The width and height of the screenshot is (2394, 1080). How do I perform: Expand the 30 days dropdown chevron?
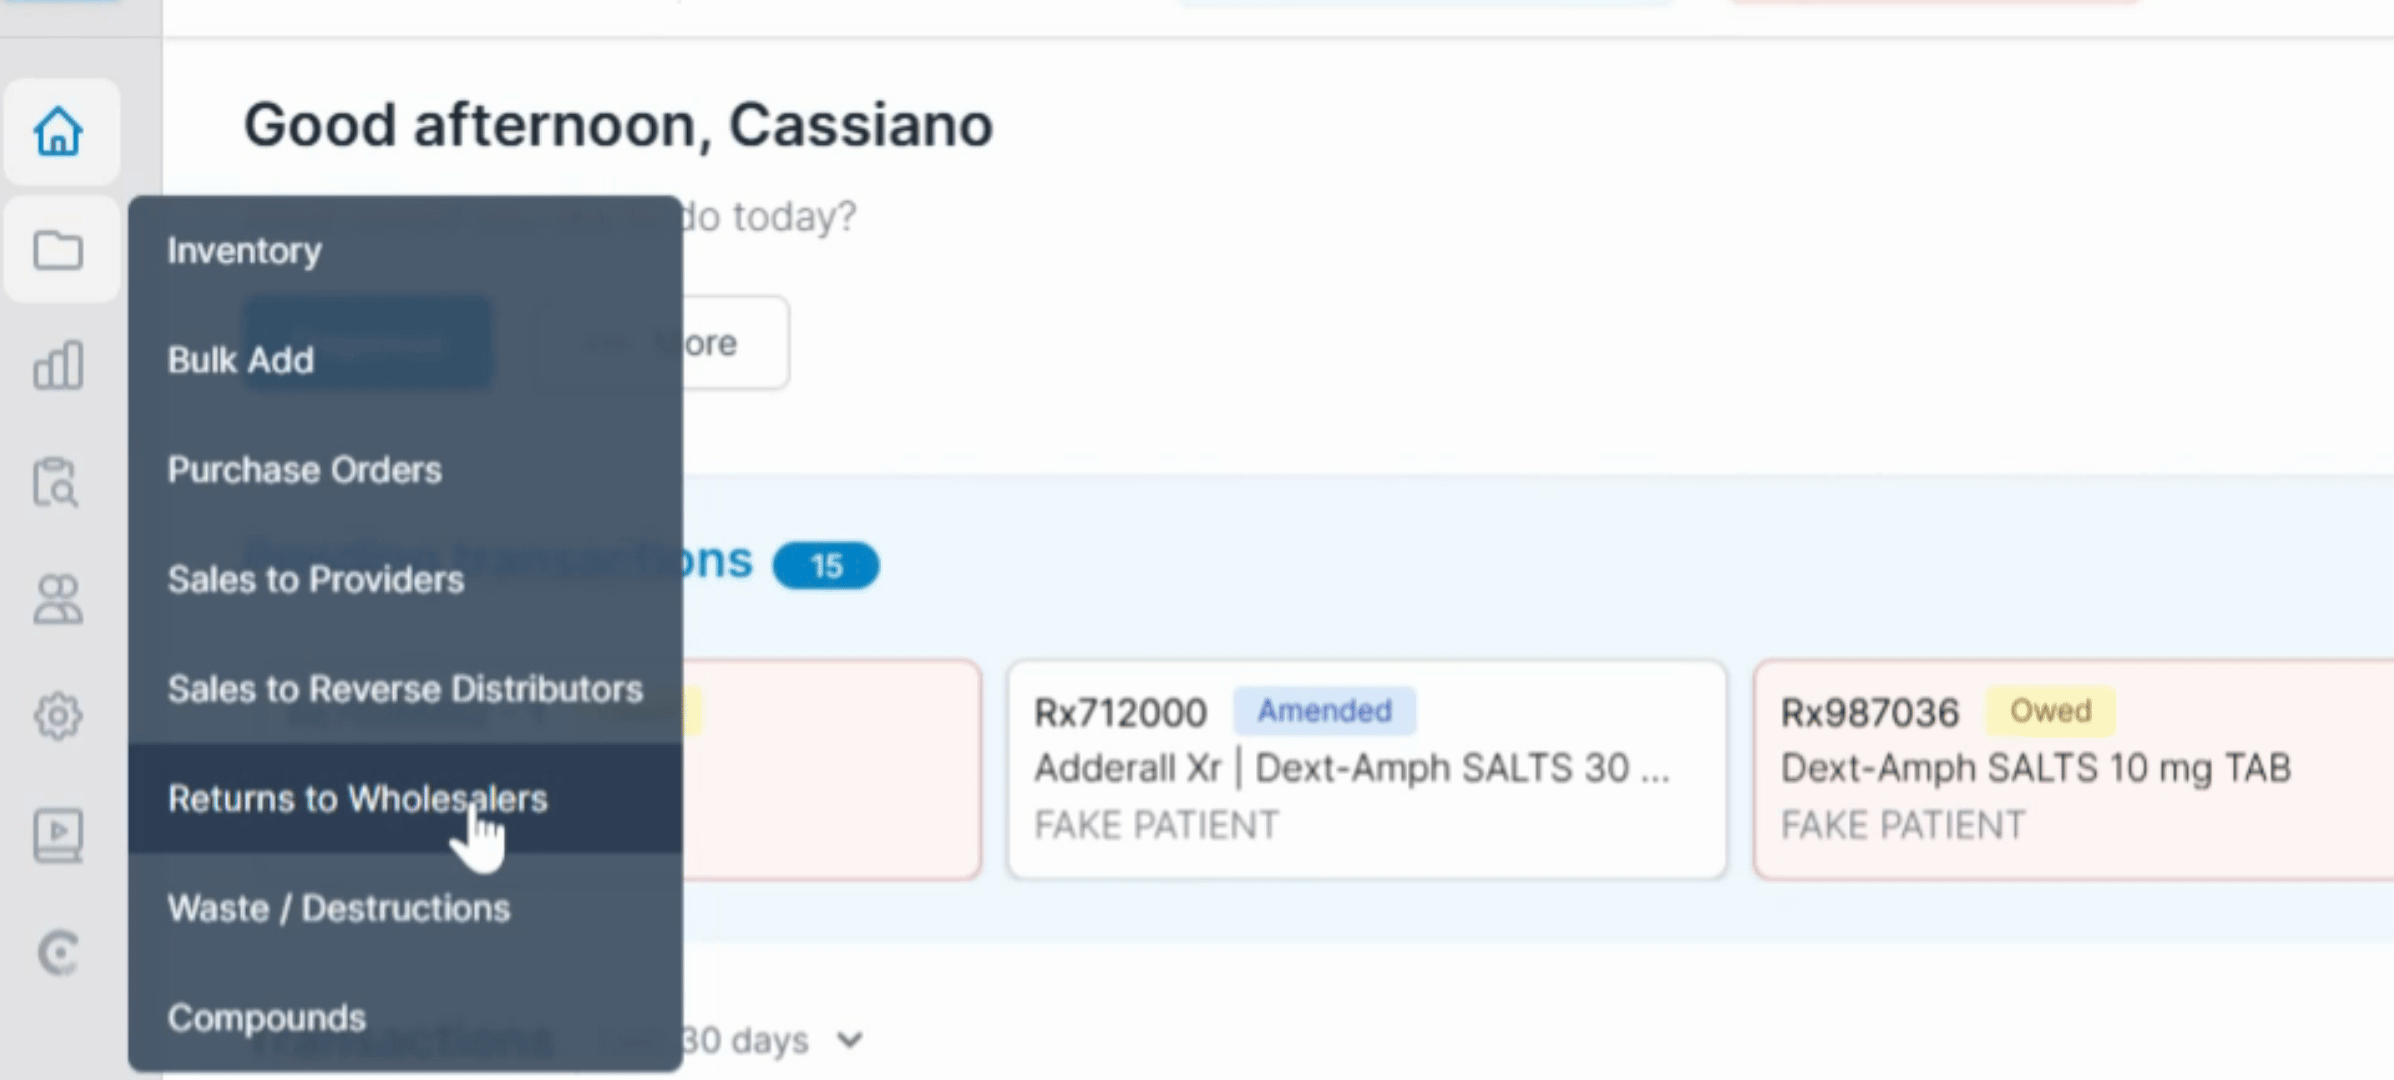pyautogui.click(x=850, y=1040)
